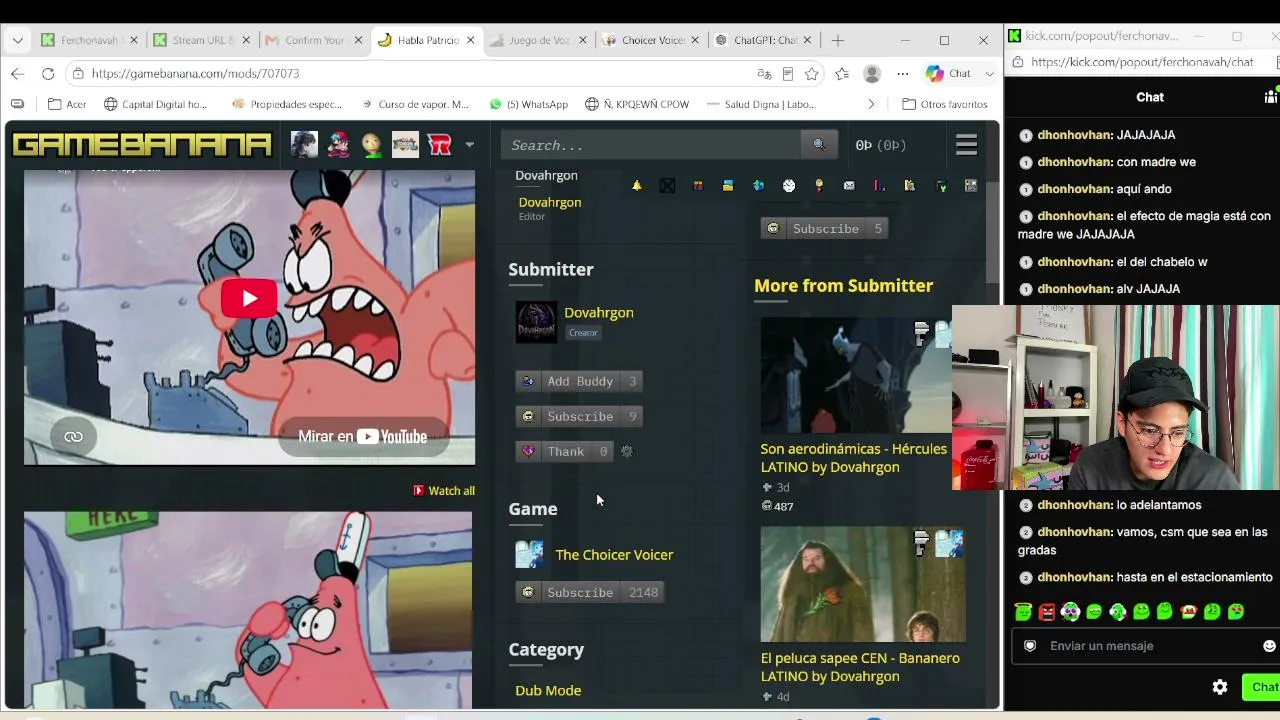
Task: Open Kick chat settings gear
Action: pos(1220,687)
